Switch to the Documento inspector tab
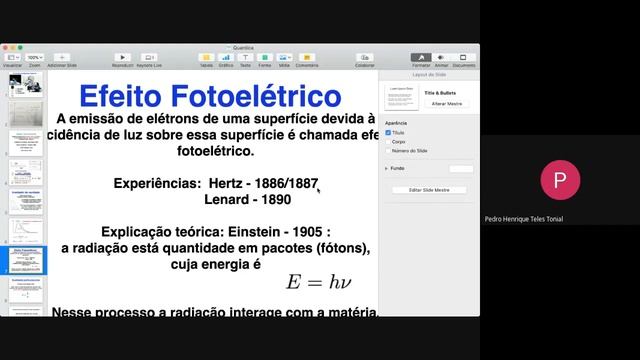The height and width of the screenshot is (360, 640). tap(463, 58)
